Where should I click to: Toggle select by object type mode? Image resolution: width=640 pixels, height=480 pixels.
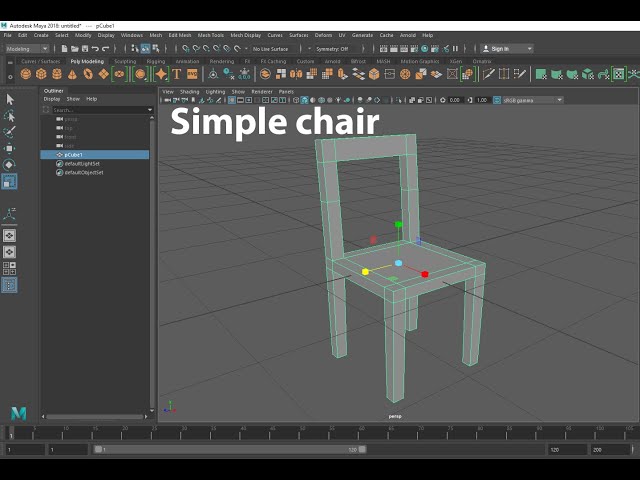145,49
